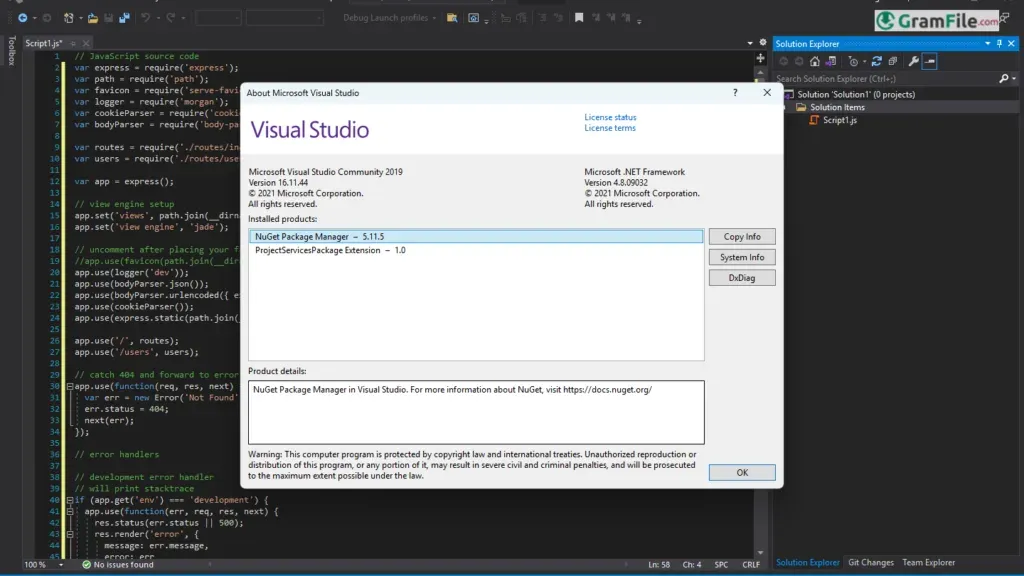The width and height of the screenshot is (1024, 576).
Task: Click the Copy Info button
Action: click(x=742, y=236)
